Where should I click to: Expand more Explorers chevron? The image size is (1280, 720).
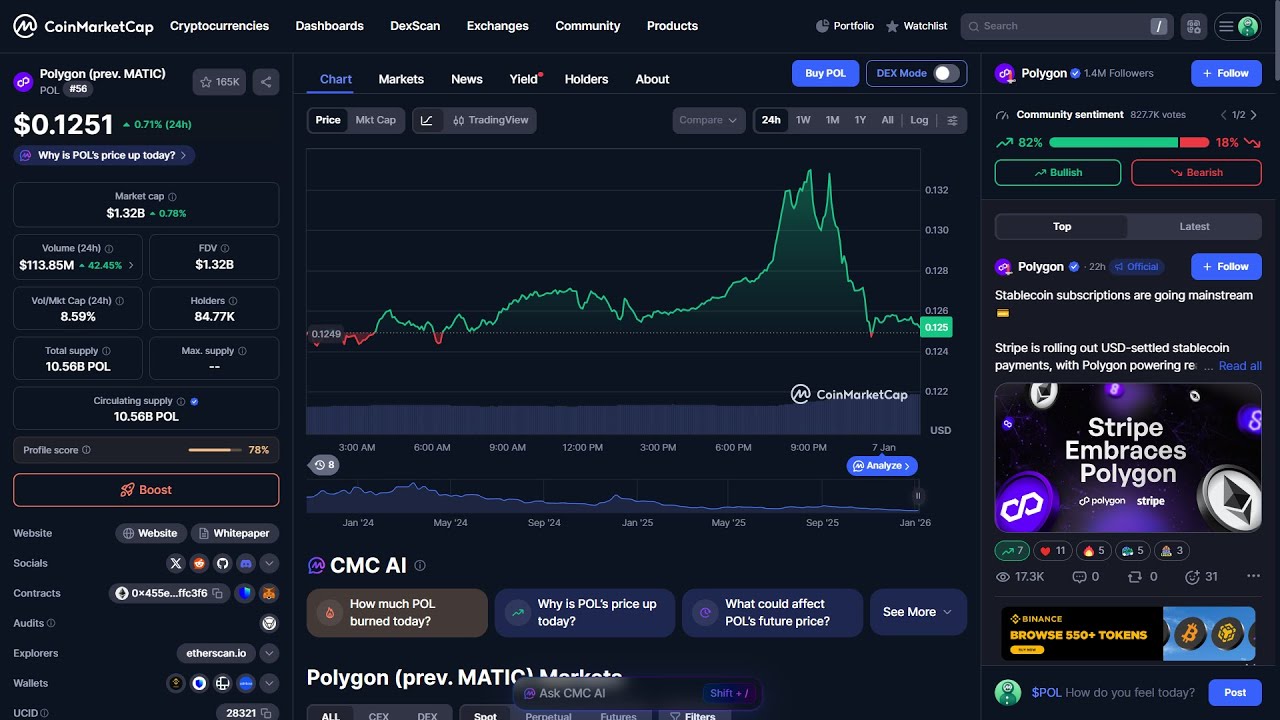(269, 653)
